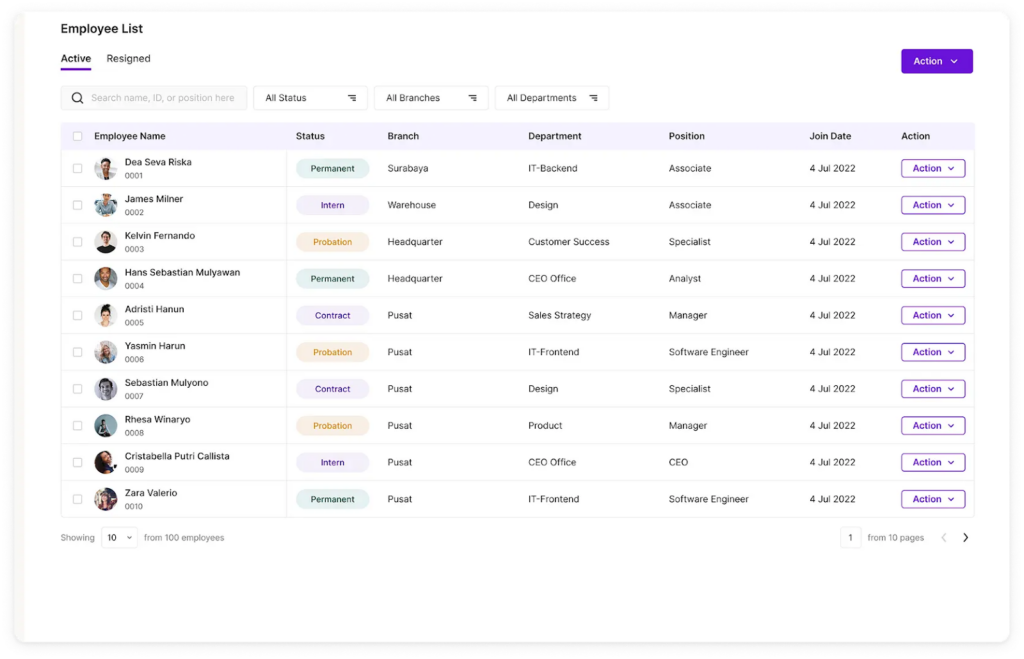
Task: Go to next page arrow
Action: 965,538
